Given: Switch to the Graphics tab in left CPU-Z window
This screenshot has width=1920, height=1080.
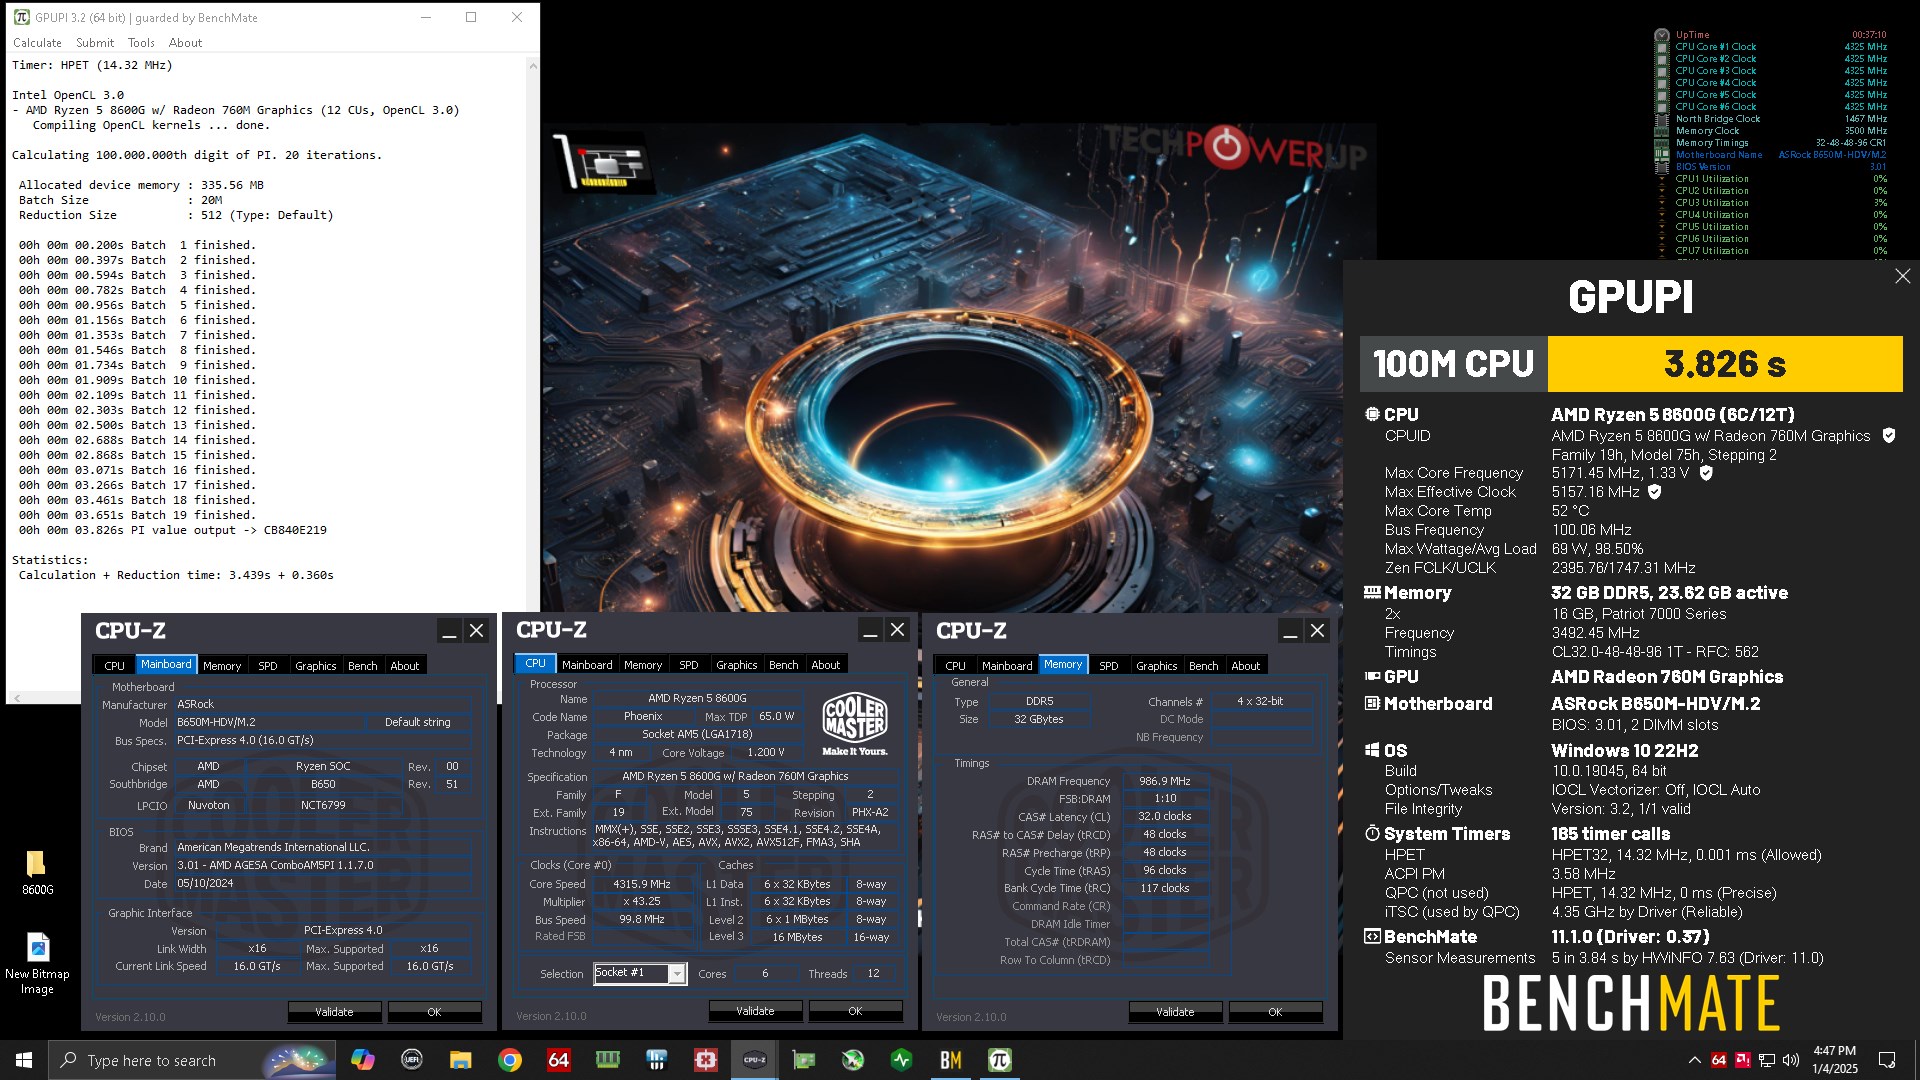Looking at the screenshot, I should click(315, 666).
